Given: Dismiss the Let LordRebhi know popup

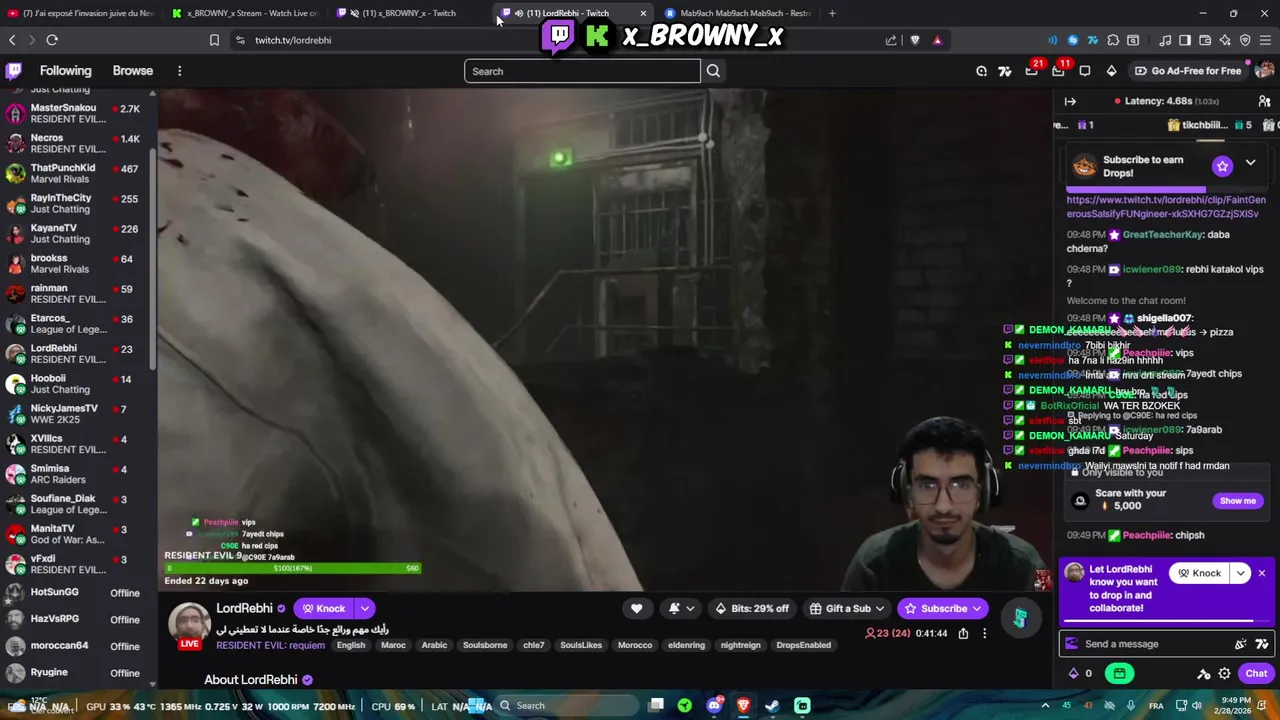Looking at the screenshot, I should click(1262, 573).
